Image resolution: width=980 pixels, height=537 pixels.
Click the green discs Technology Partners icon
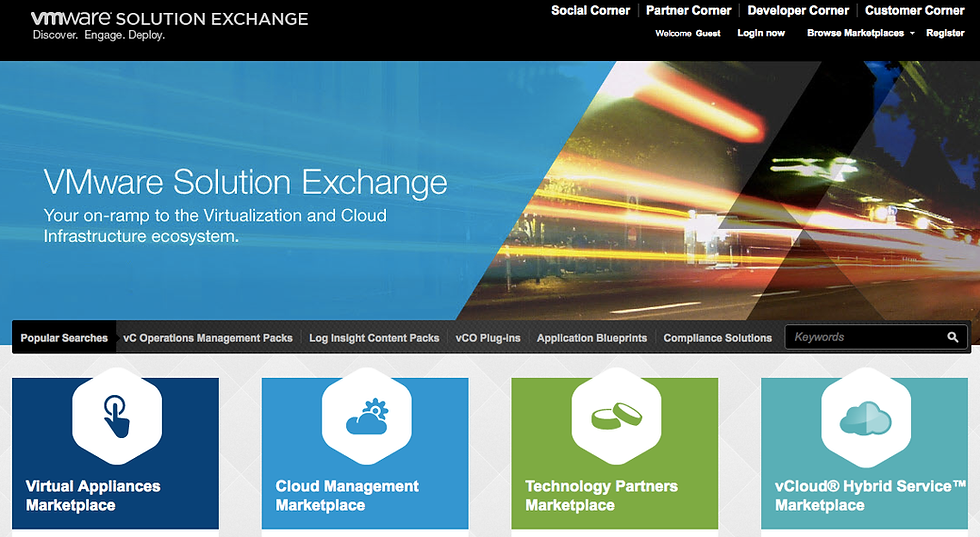[x=617, y=416]
